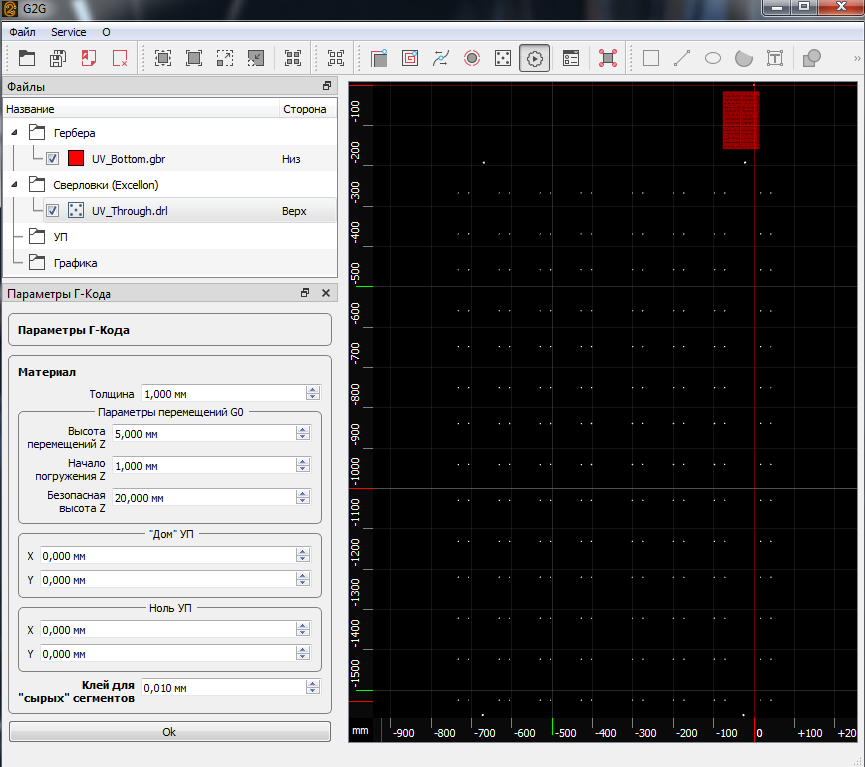This screenshot has height=767, width=865.
Task: Click the Толщина thickness input field
Action: (223, 394)
